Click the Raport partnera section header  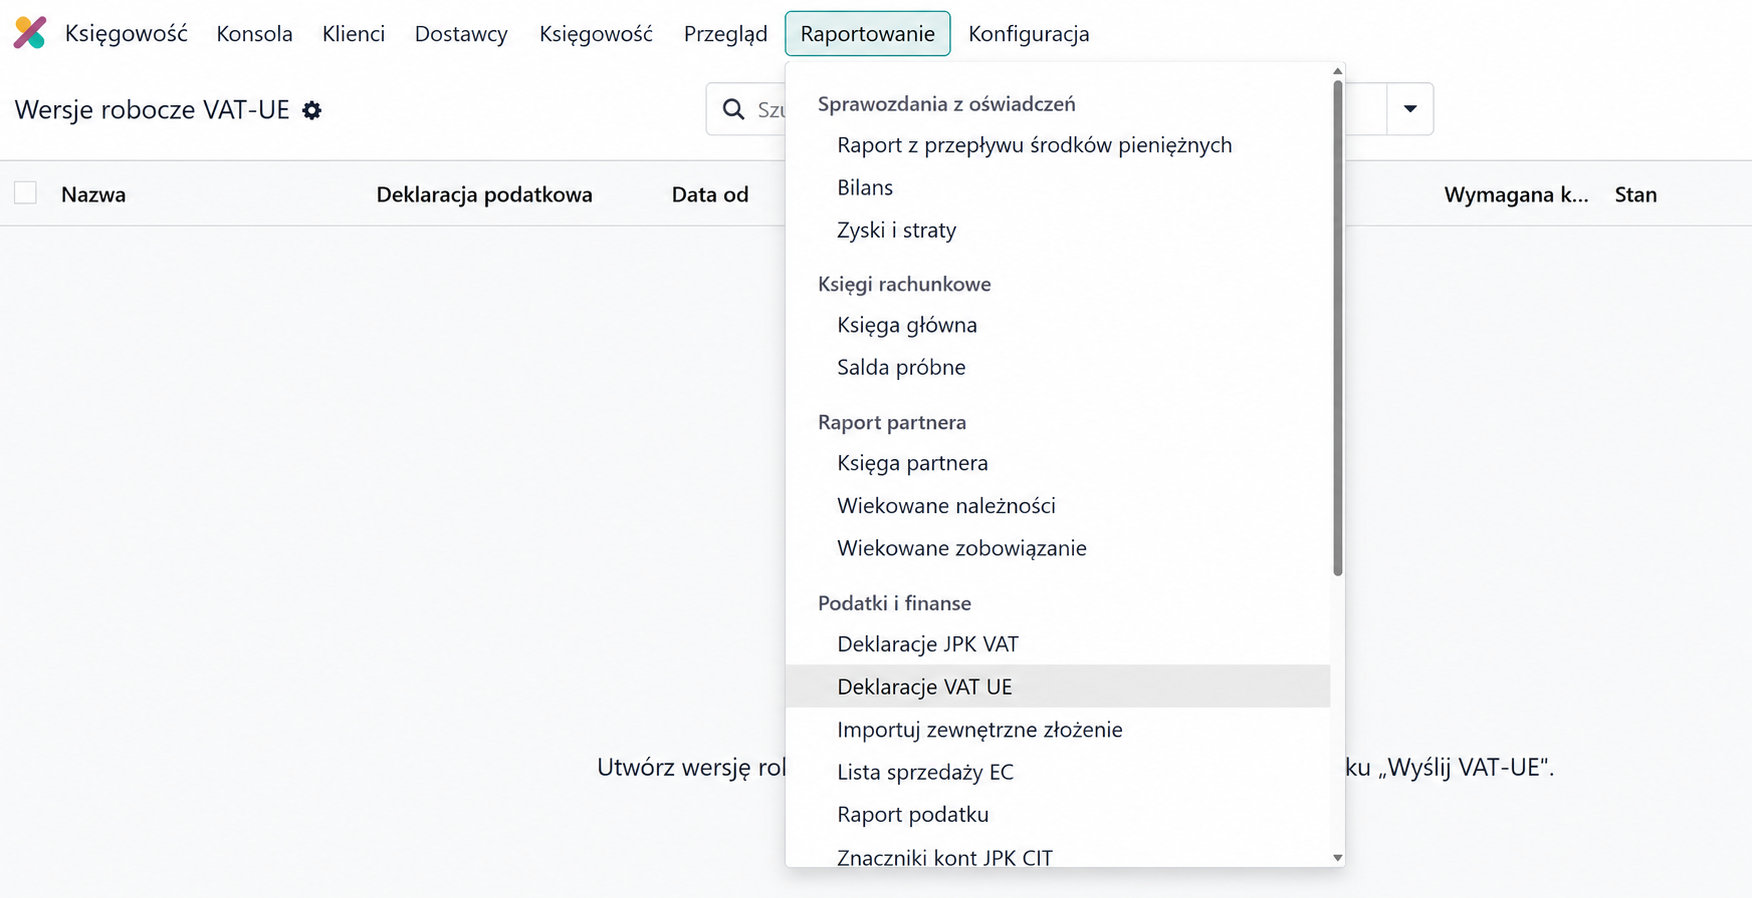click(x=892, y=422)
